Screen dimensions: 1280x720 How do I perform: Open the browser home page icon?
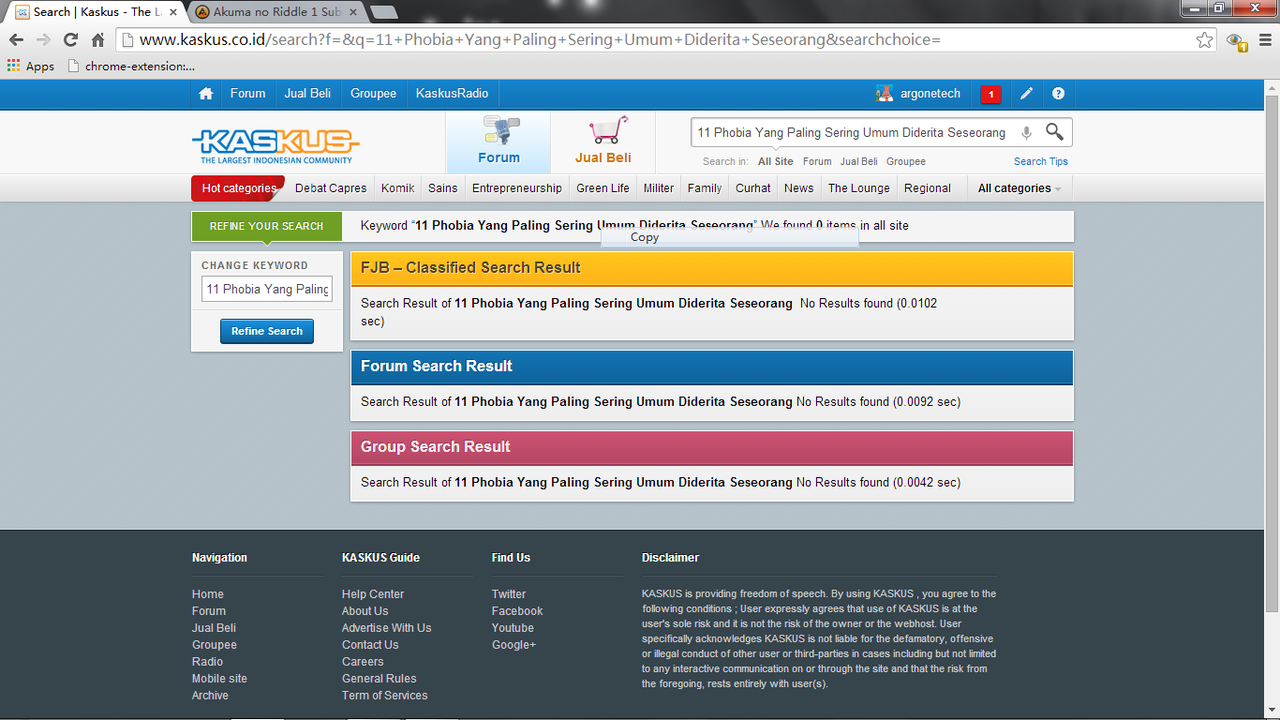98,40
